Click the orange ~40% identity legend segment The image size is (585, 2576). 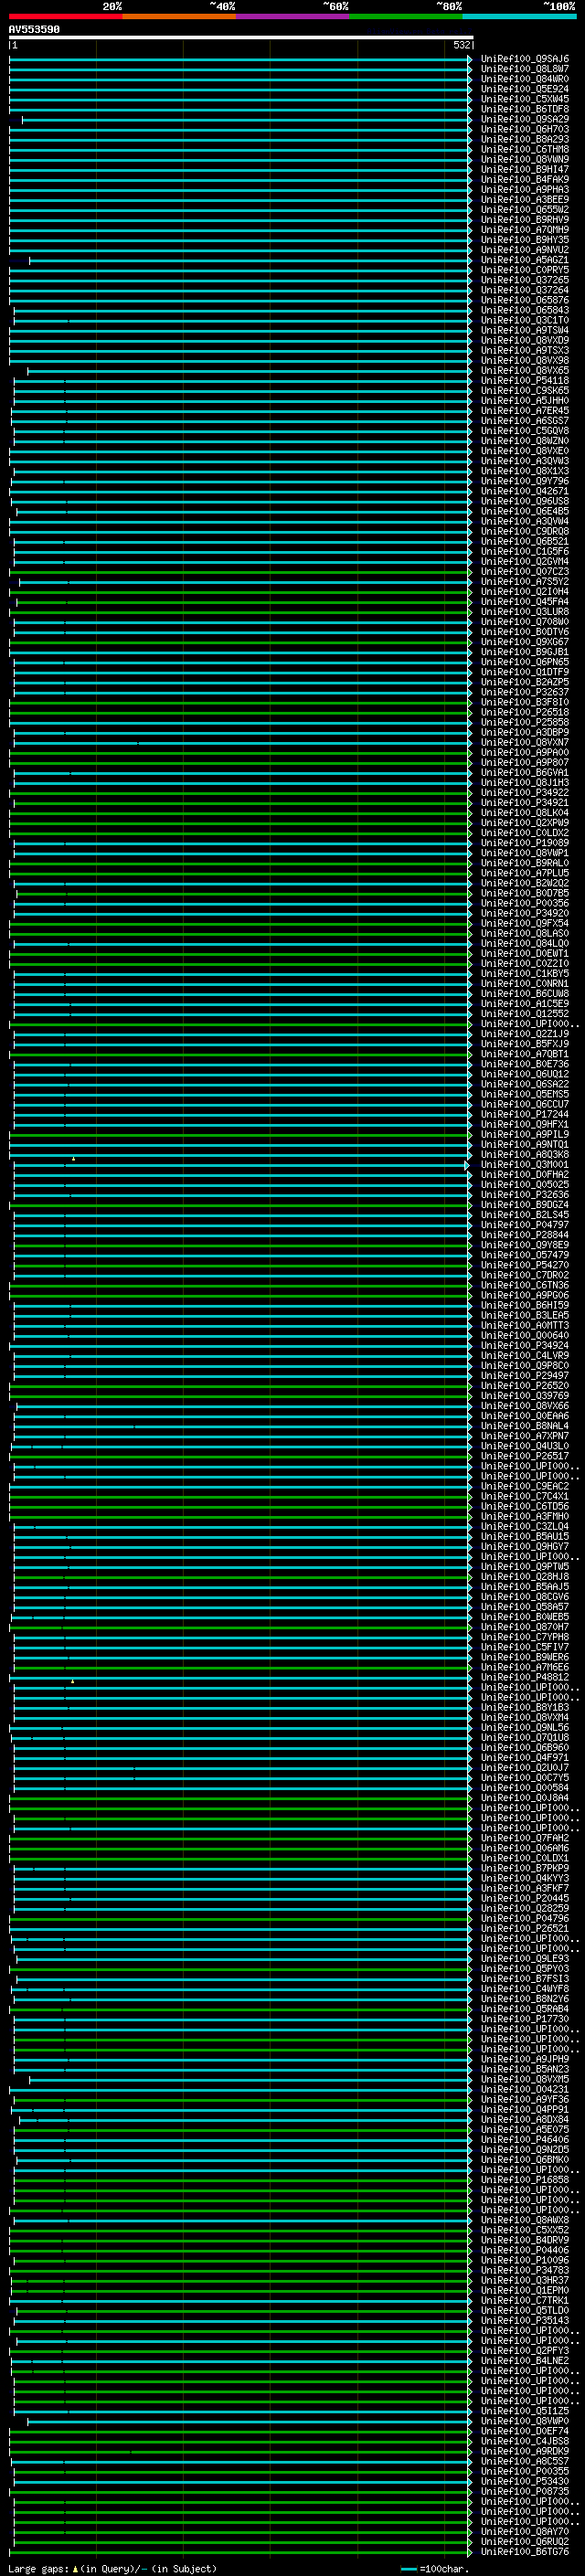coord(179,16)
